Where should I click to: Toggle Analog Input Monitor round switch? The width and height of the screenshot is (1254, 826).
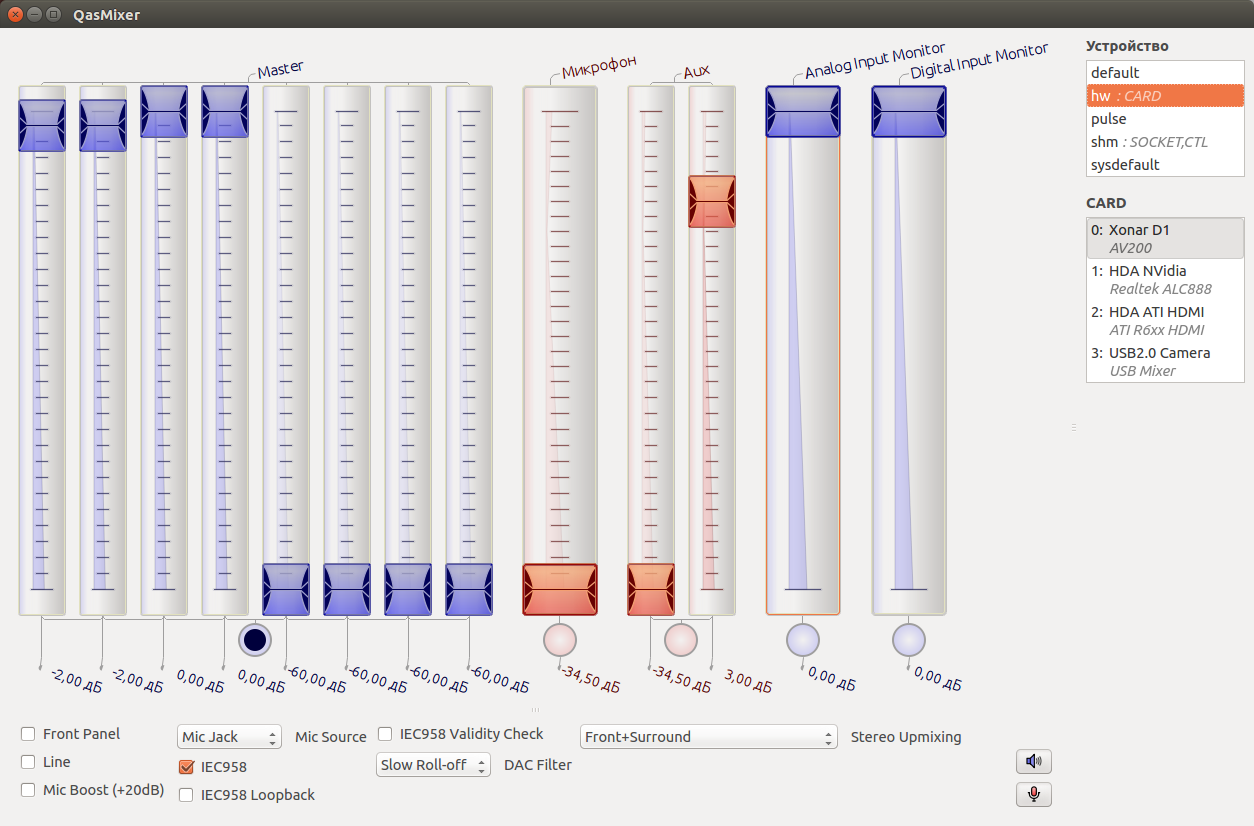tap(803, 639)
